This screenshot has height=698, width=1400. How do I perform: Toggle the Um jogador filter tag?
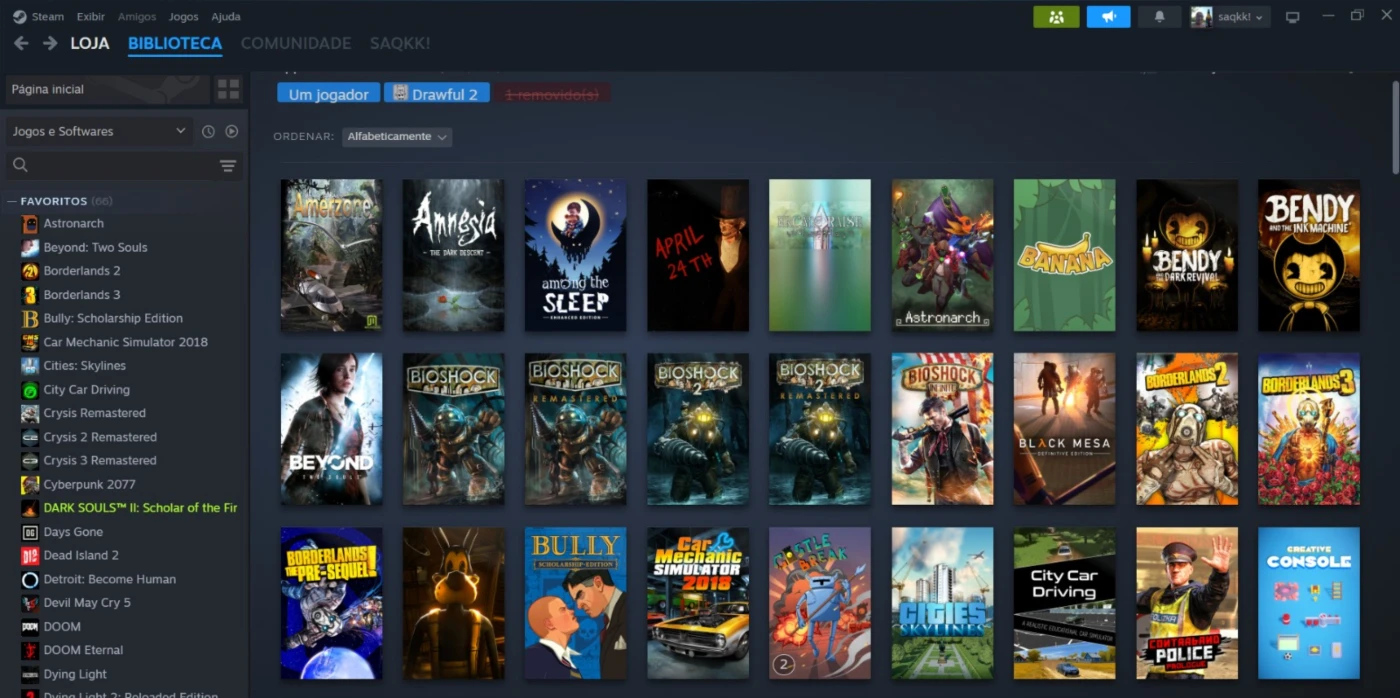329,94
